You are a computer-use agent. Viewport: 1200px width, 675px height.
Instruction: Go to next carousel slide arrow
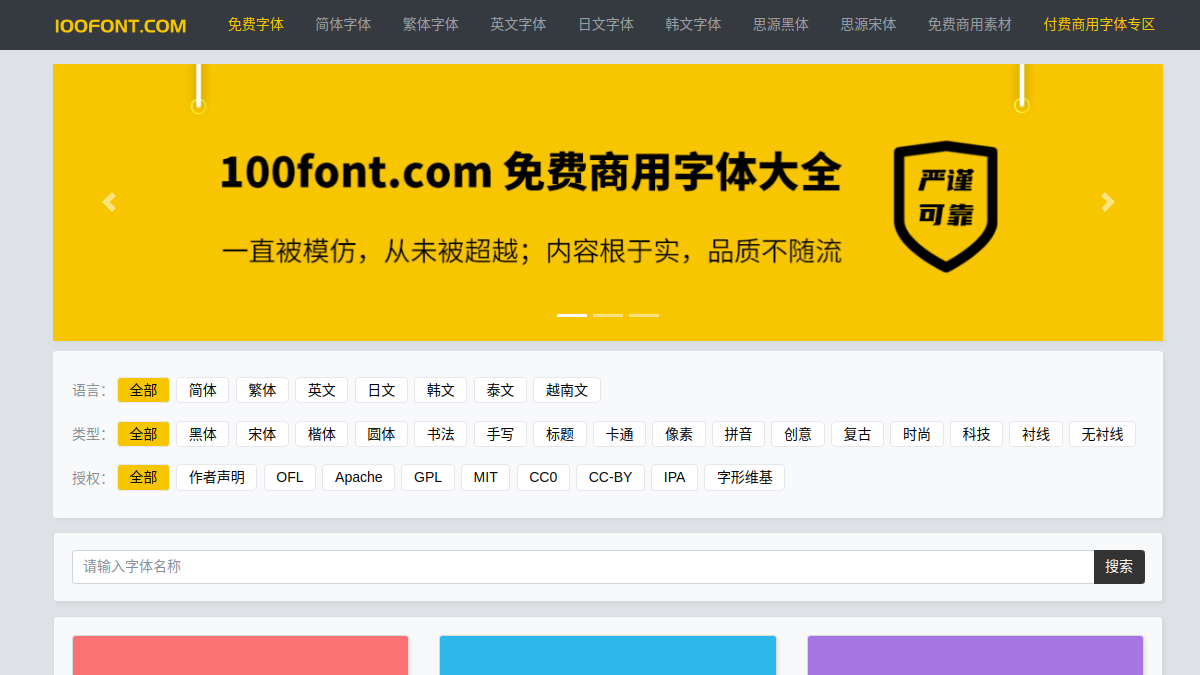(1107, 202)
